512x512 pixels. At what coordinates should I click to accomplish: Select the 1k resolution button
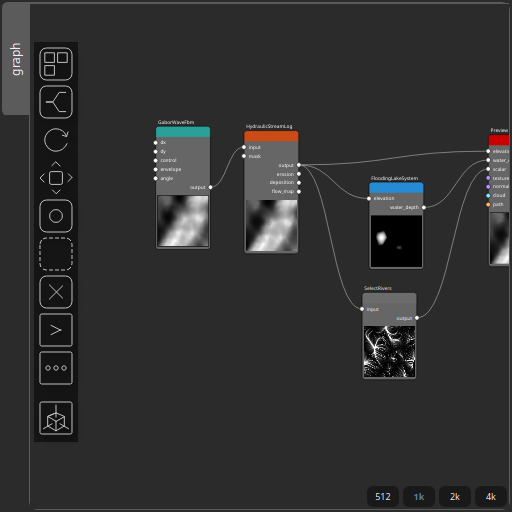[419, 497]
